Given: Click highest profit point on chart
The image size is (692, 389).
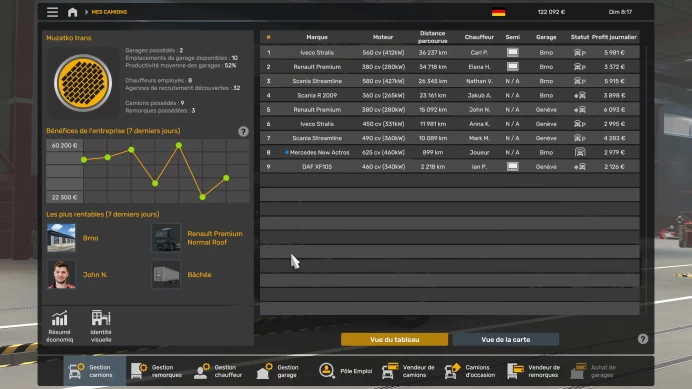Looking at the screenshot, I should (x=179, y=145).
